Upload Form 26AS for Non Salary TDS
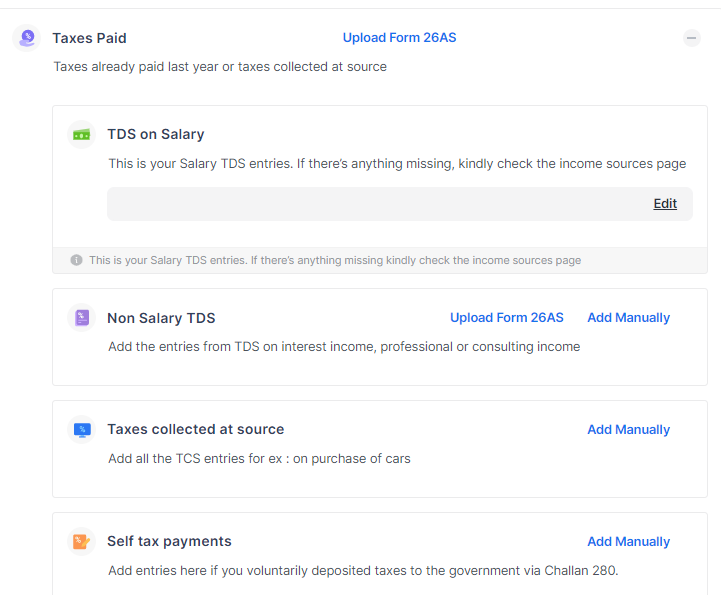Screen dimensions: 721x595 click(x=506, y=318)
